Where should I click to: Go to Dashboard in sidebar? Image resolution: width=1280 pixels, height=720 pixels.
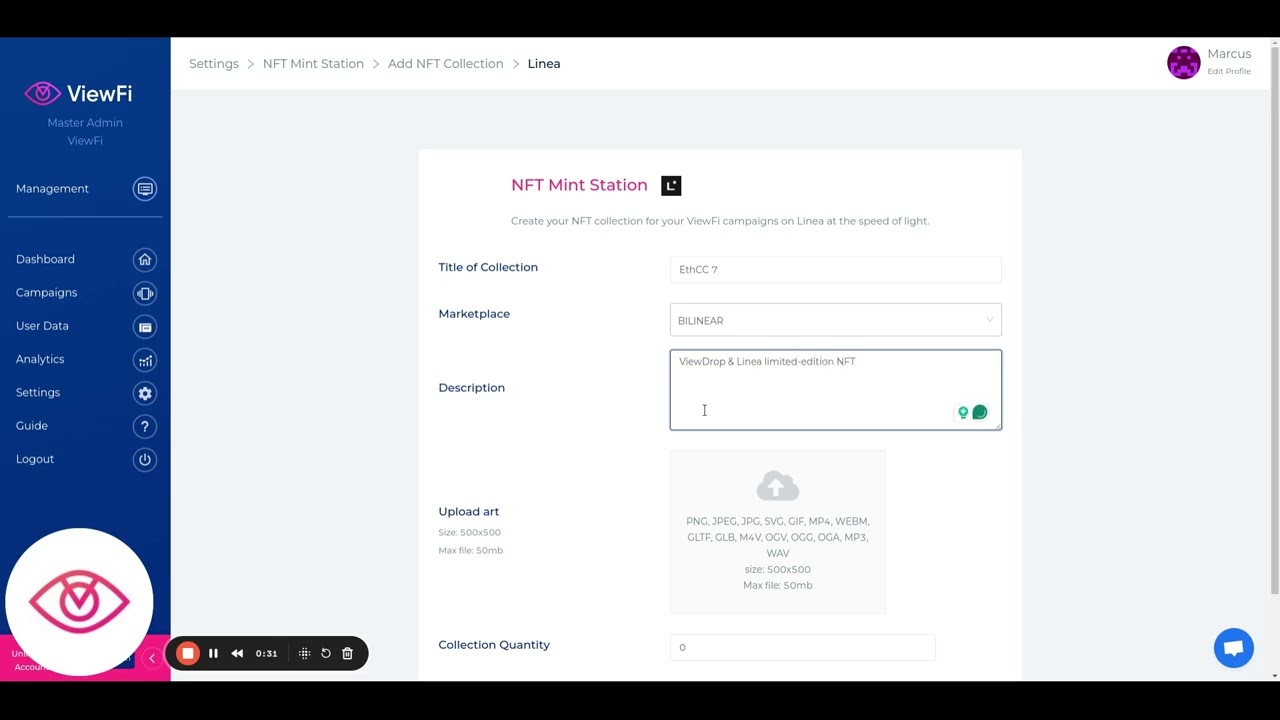pos(45,259)
